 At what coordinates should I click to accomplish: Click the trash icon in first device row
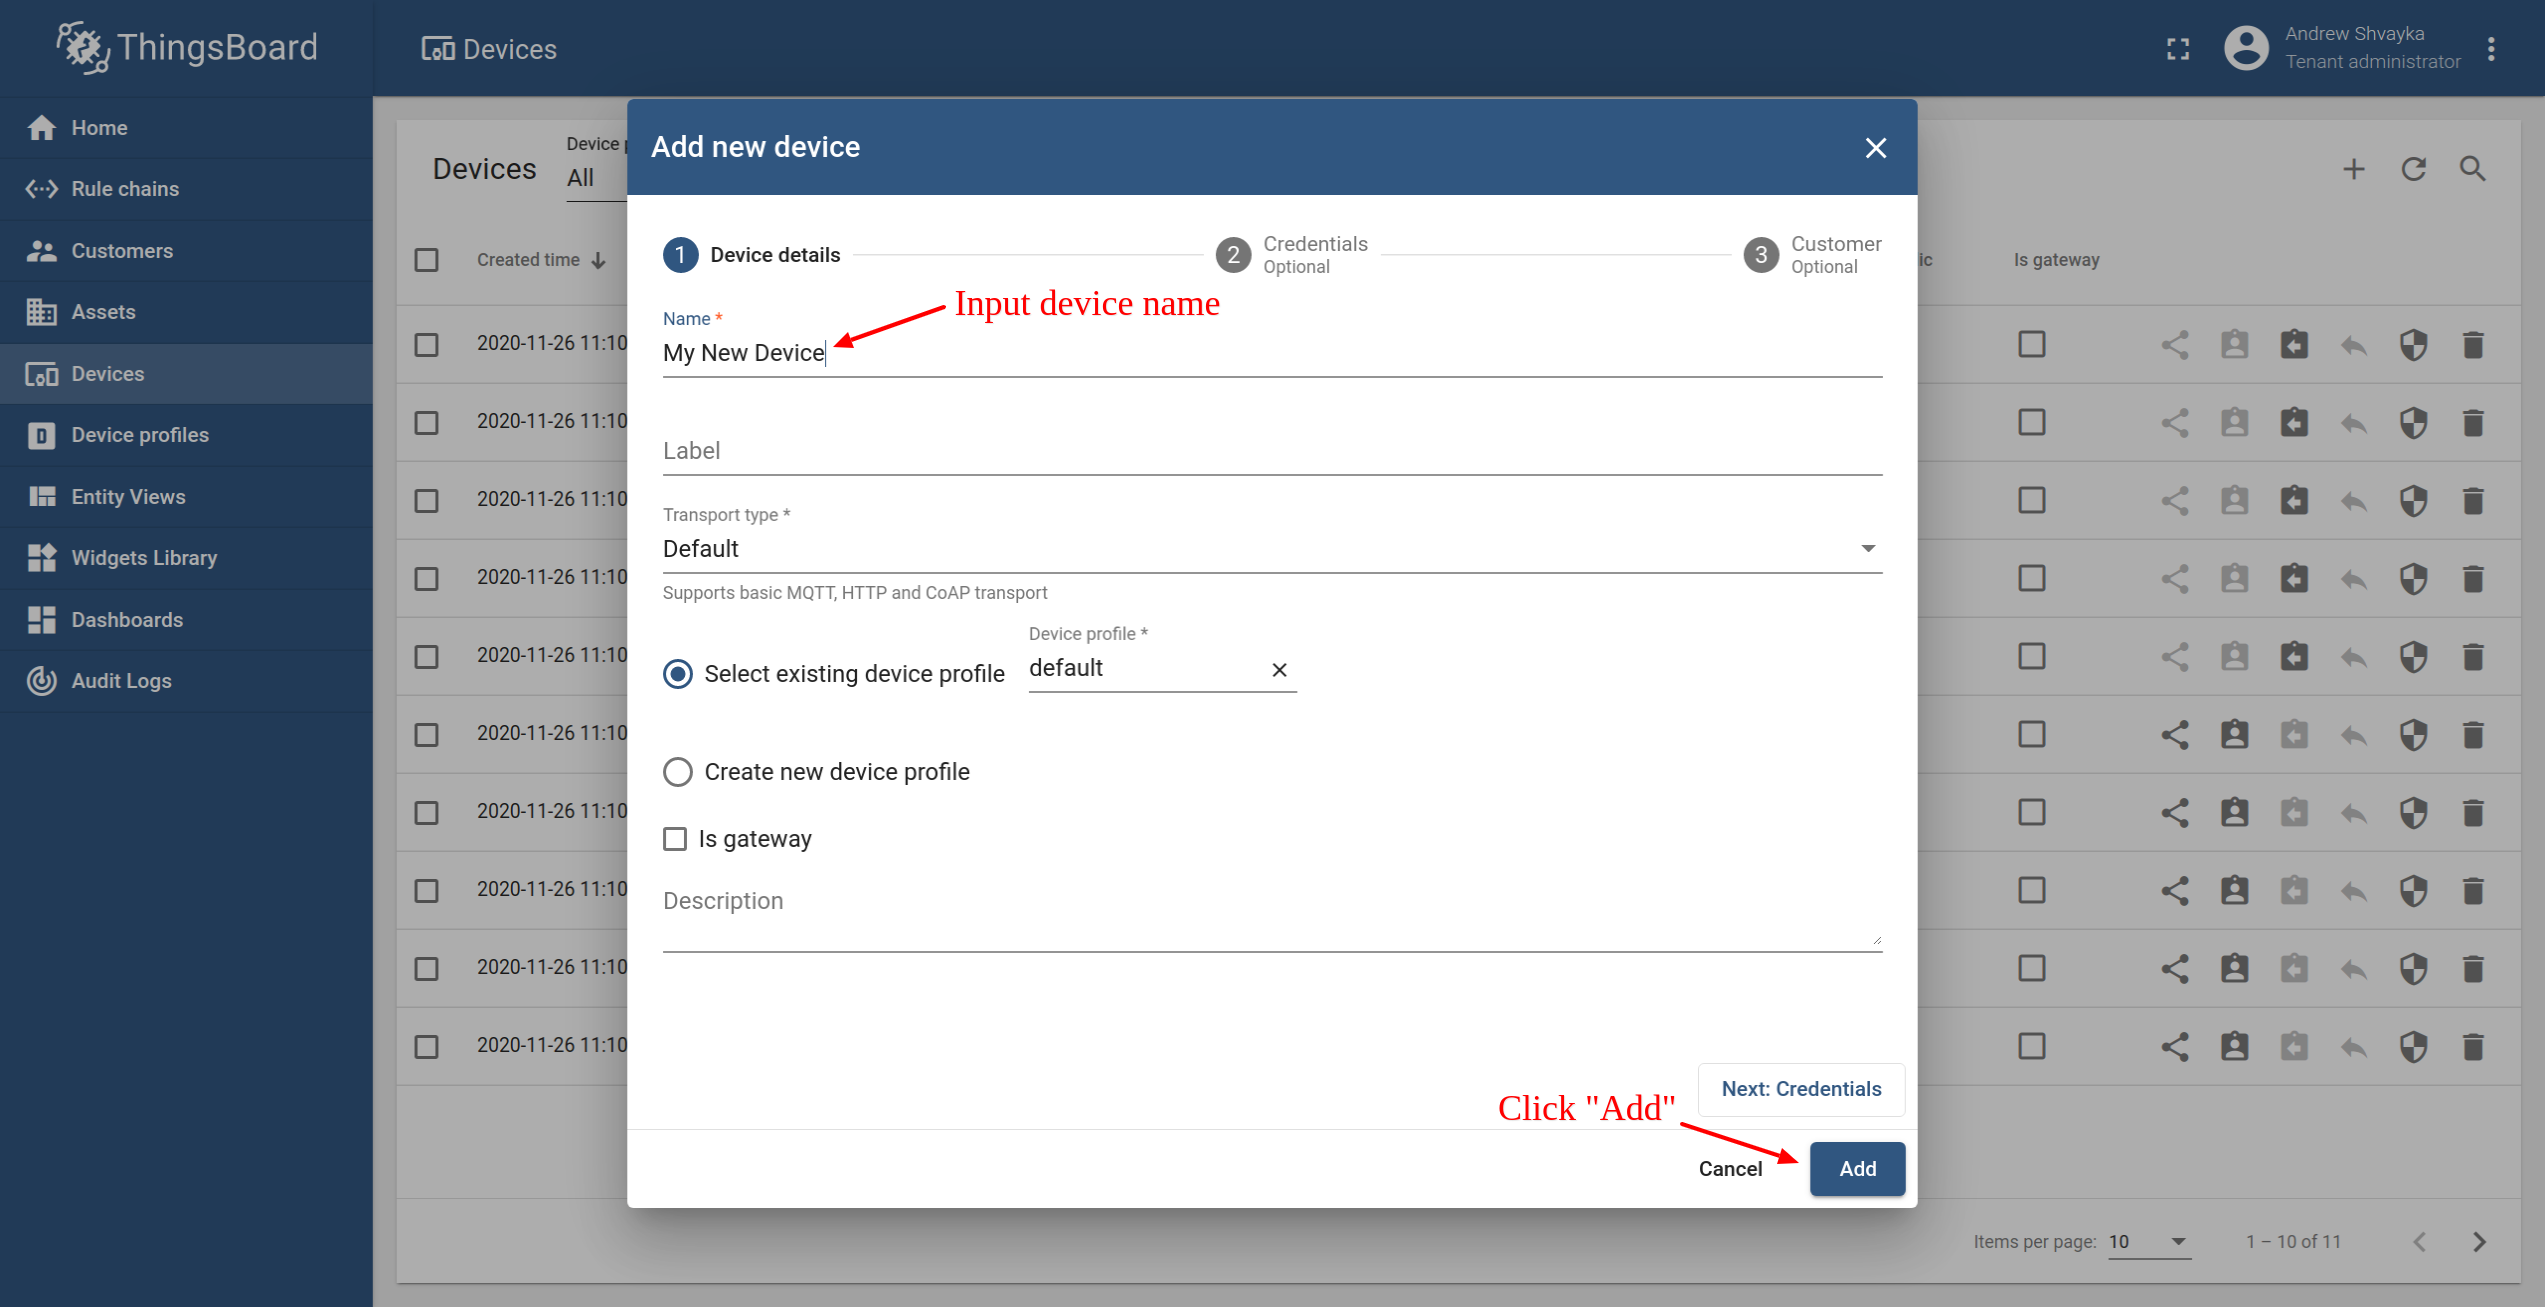pos(2472,345)
